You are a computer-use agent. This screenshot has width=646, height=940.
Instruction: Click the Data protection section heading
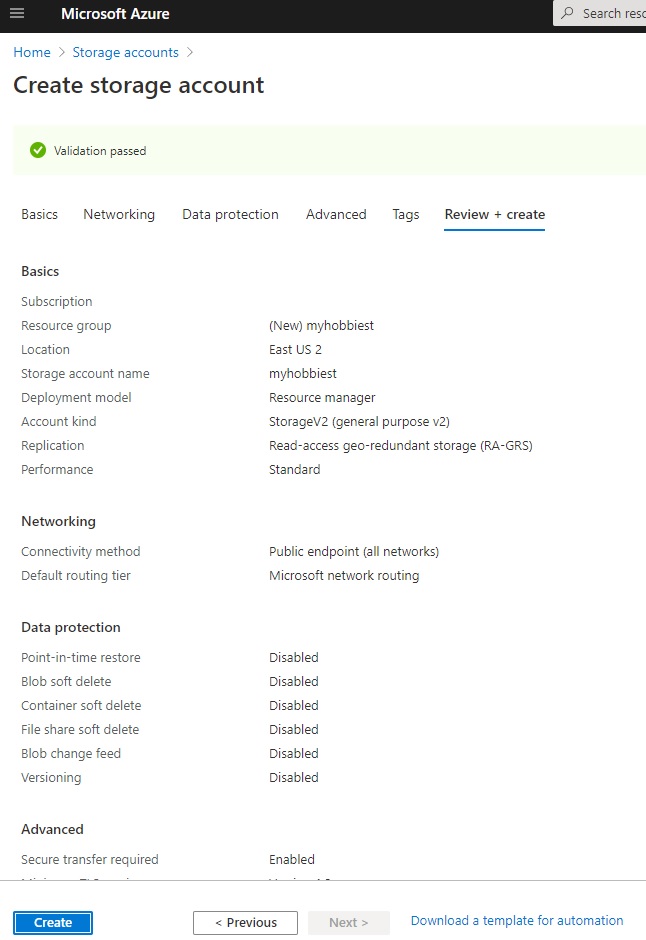coord(71,628)
